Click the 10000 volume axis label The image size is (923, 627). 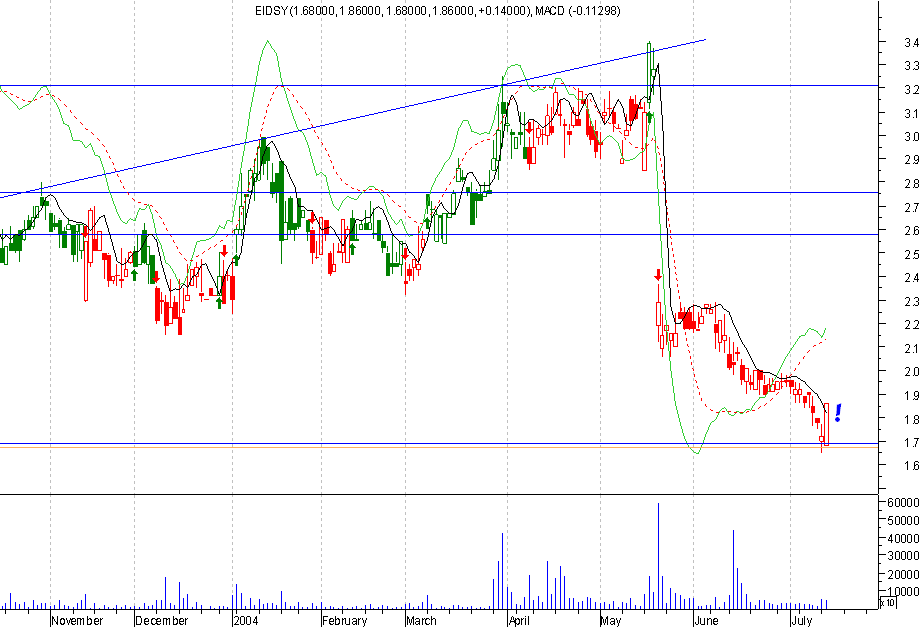903,591
